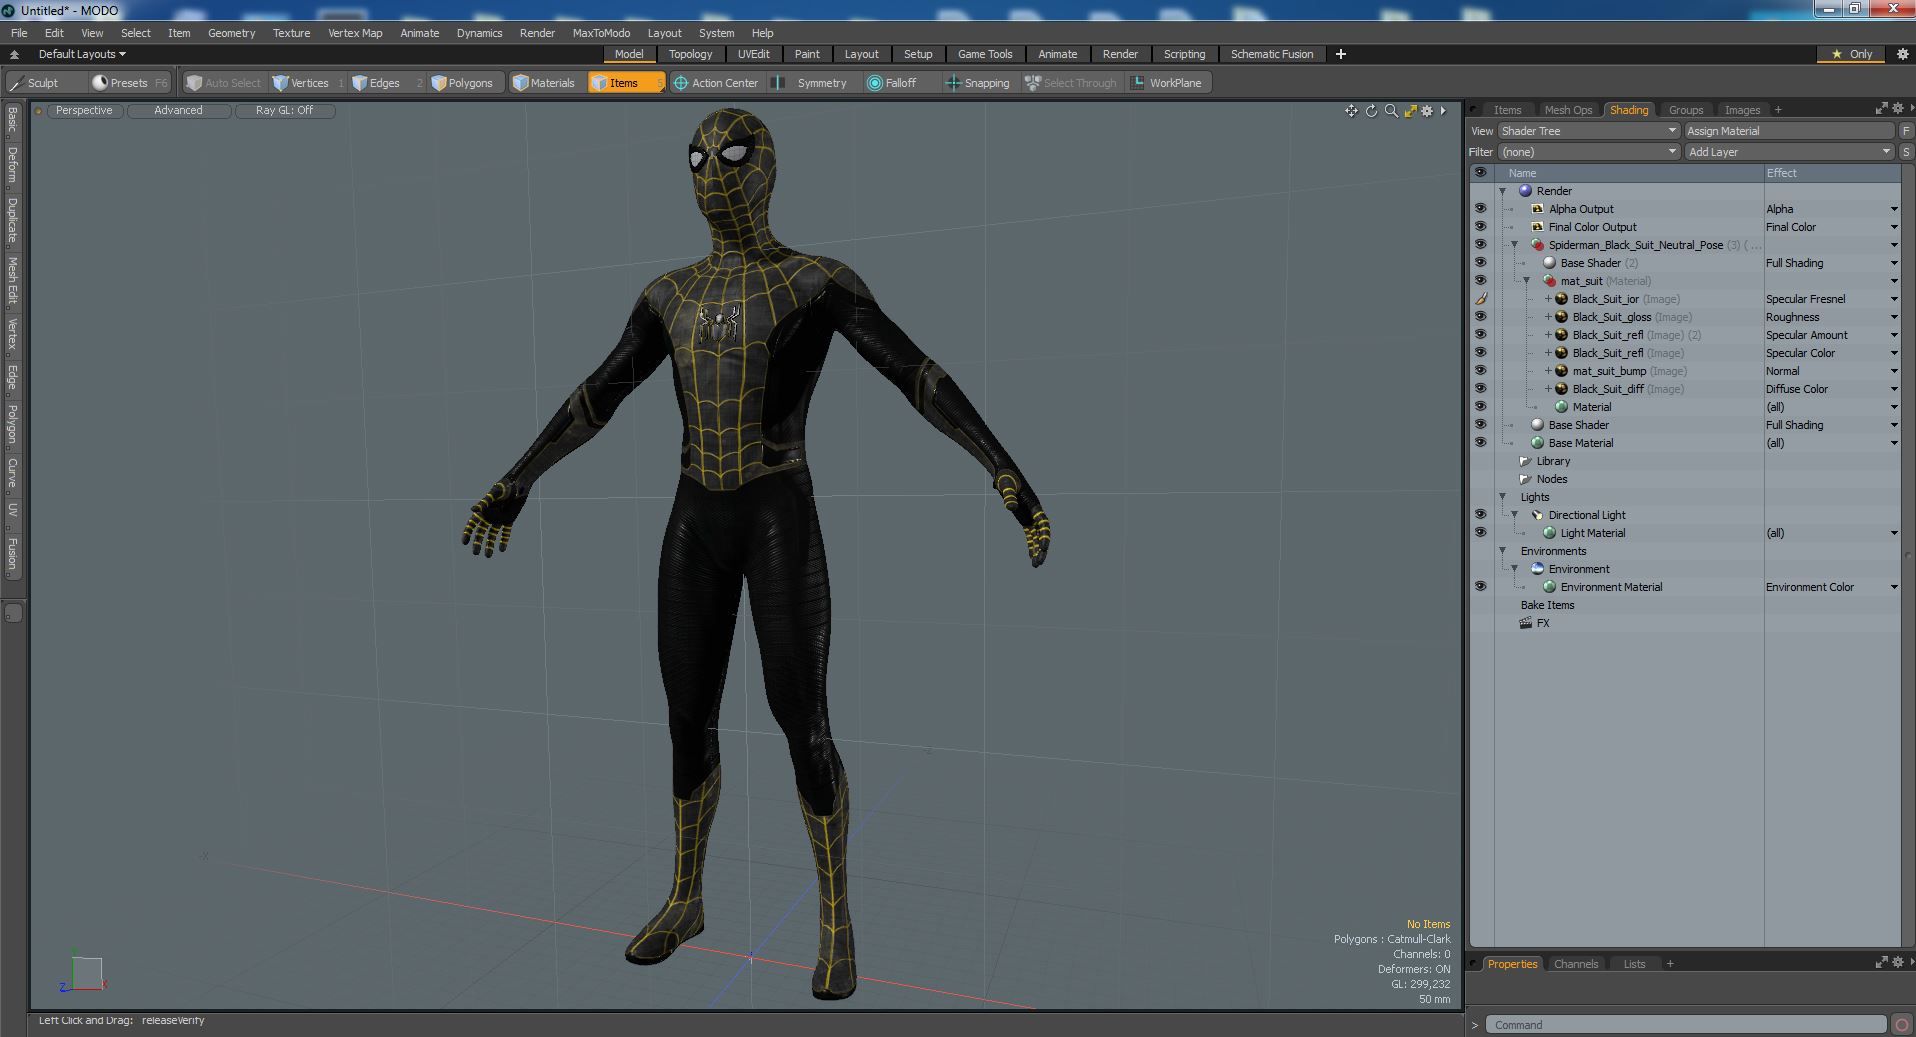Screen dimensions: 1916x1037
Task: Open Effect dropdown for Black_Suit_ior
Action: tap(1893, 299)
